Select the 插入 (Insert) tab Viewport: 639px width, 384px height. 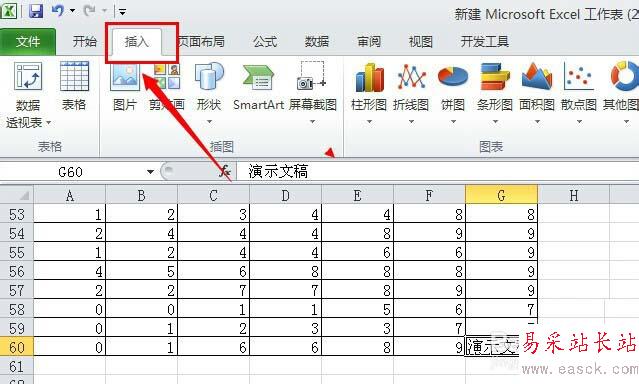tap(137, 42)
